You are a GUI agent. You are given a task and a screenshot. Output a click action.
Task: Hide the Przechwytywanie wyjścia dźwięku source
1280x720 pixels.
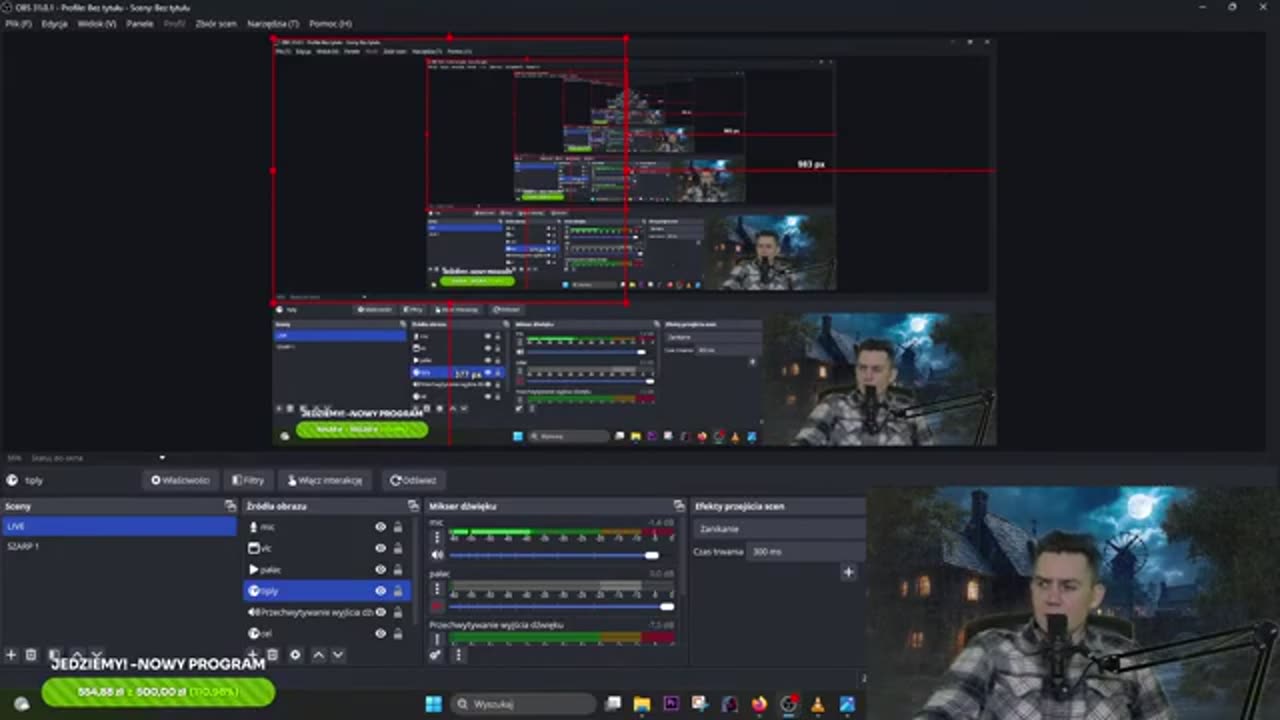[380, 612]
